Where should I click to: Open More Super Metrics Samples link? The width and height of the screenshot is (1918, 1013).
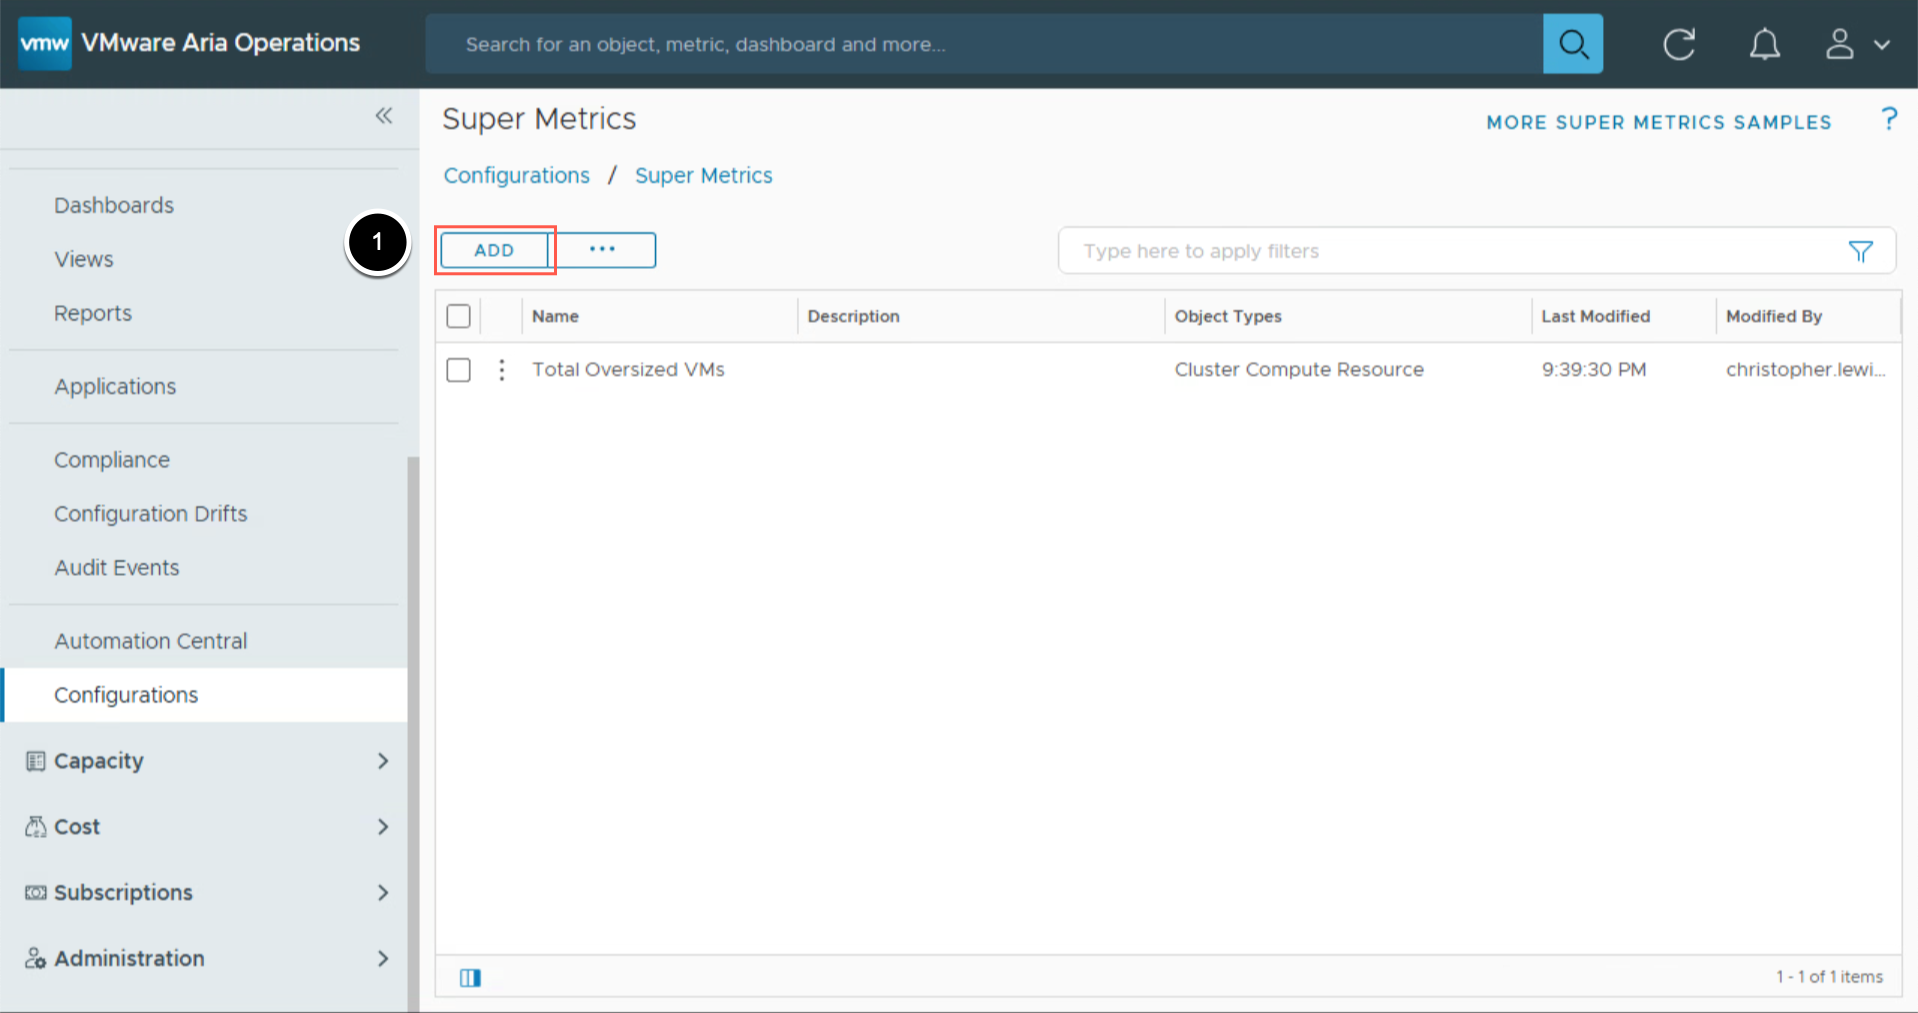[x=1658, y=122]
